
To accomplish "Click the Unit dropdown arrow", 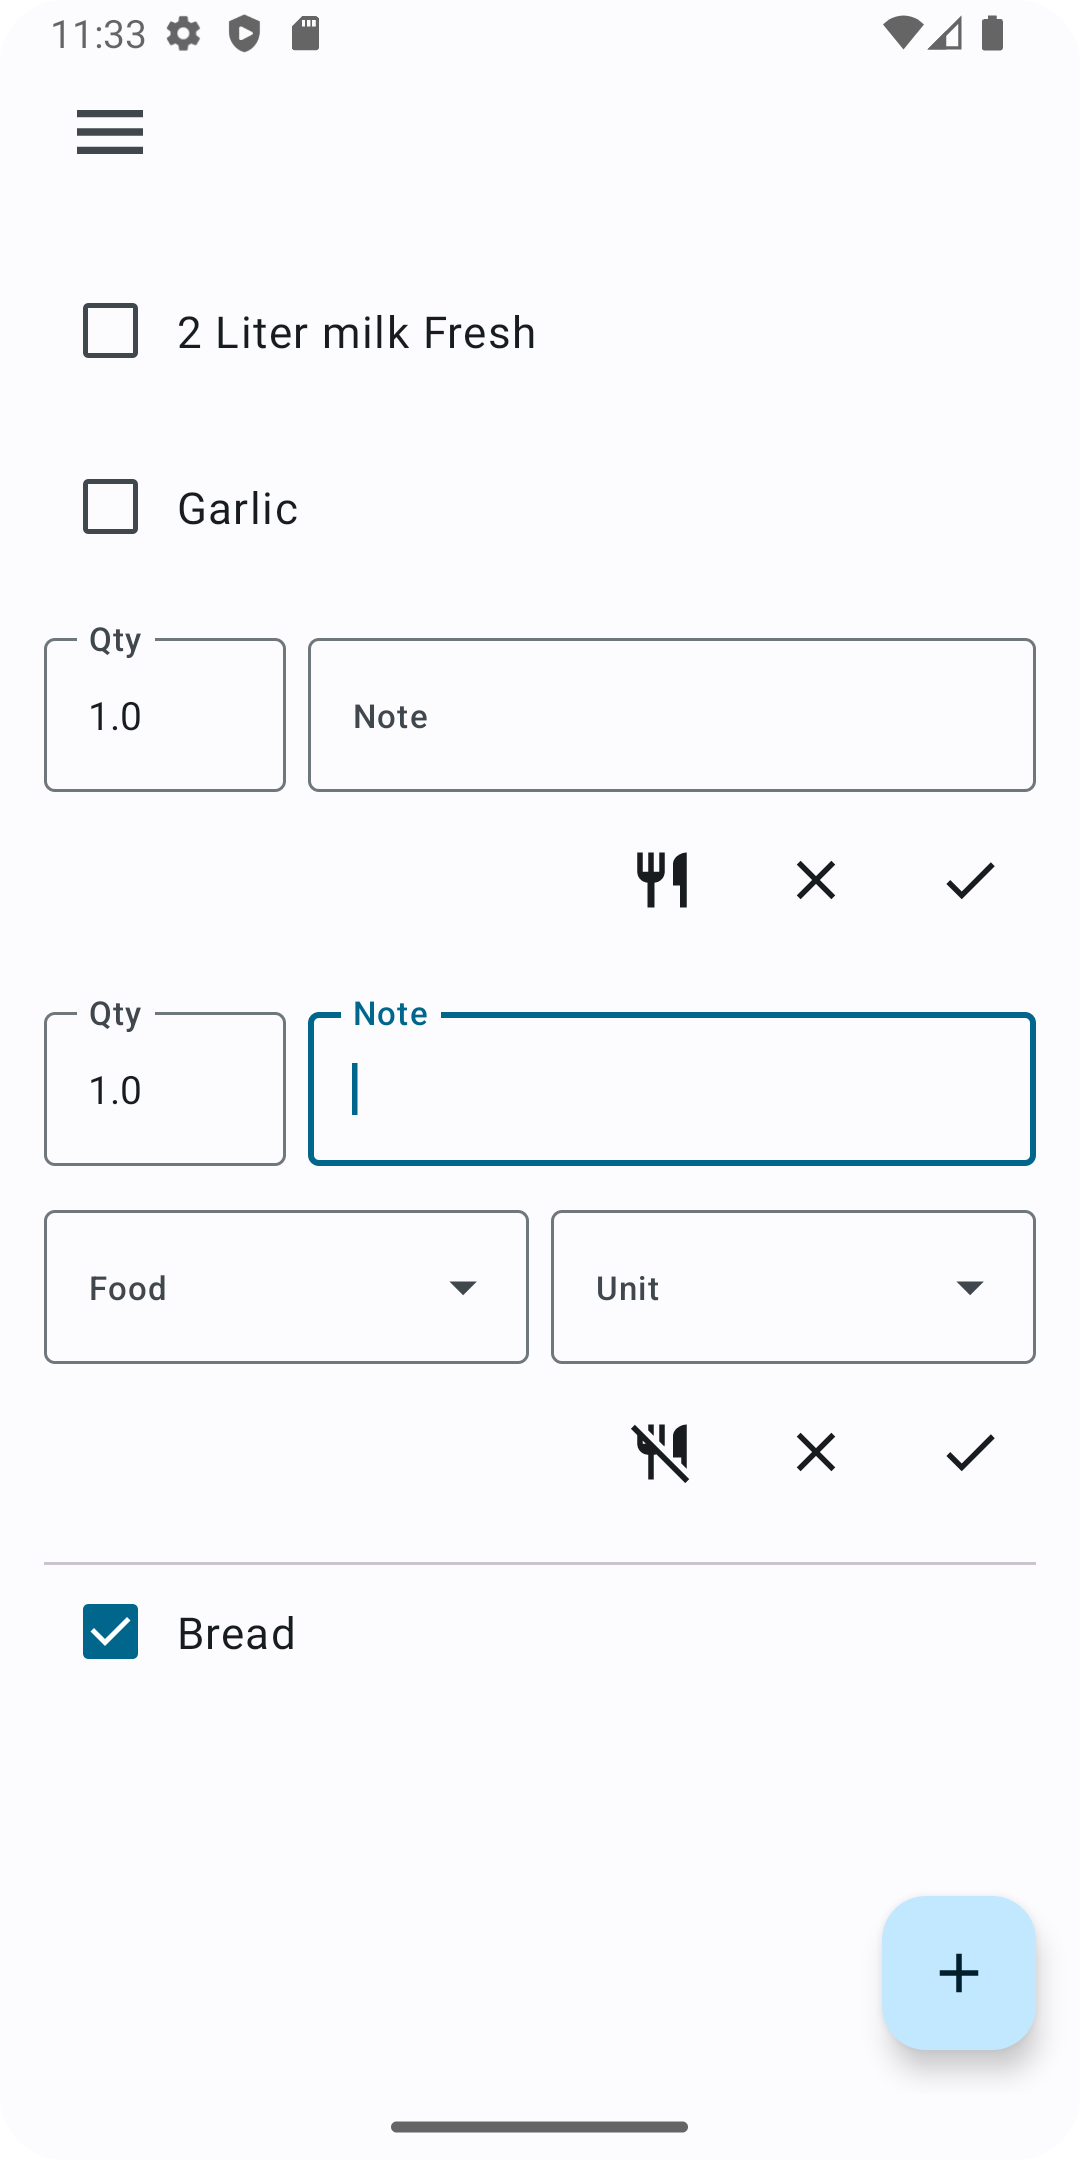I will point(969,1287).
